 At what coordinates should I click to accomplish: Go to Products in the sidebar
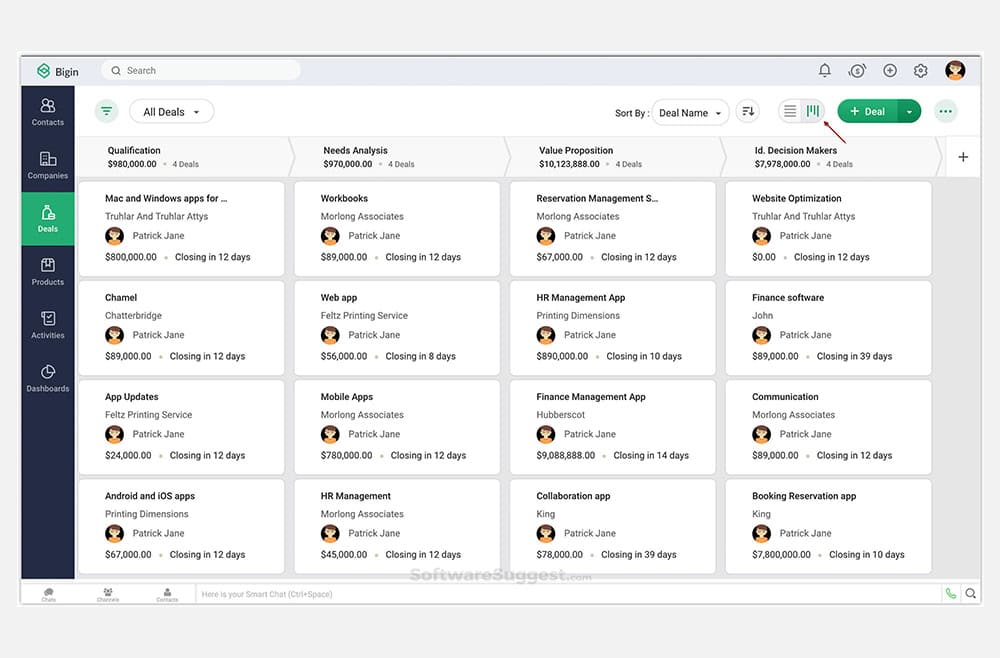pos(48,272)
